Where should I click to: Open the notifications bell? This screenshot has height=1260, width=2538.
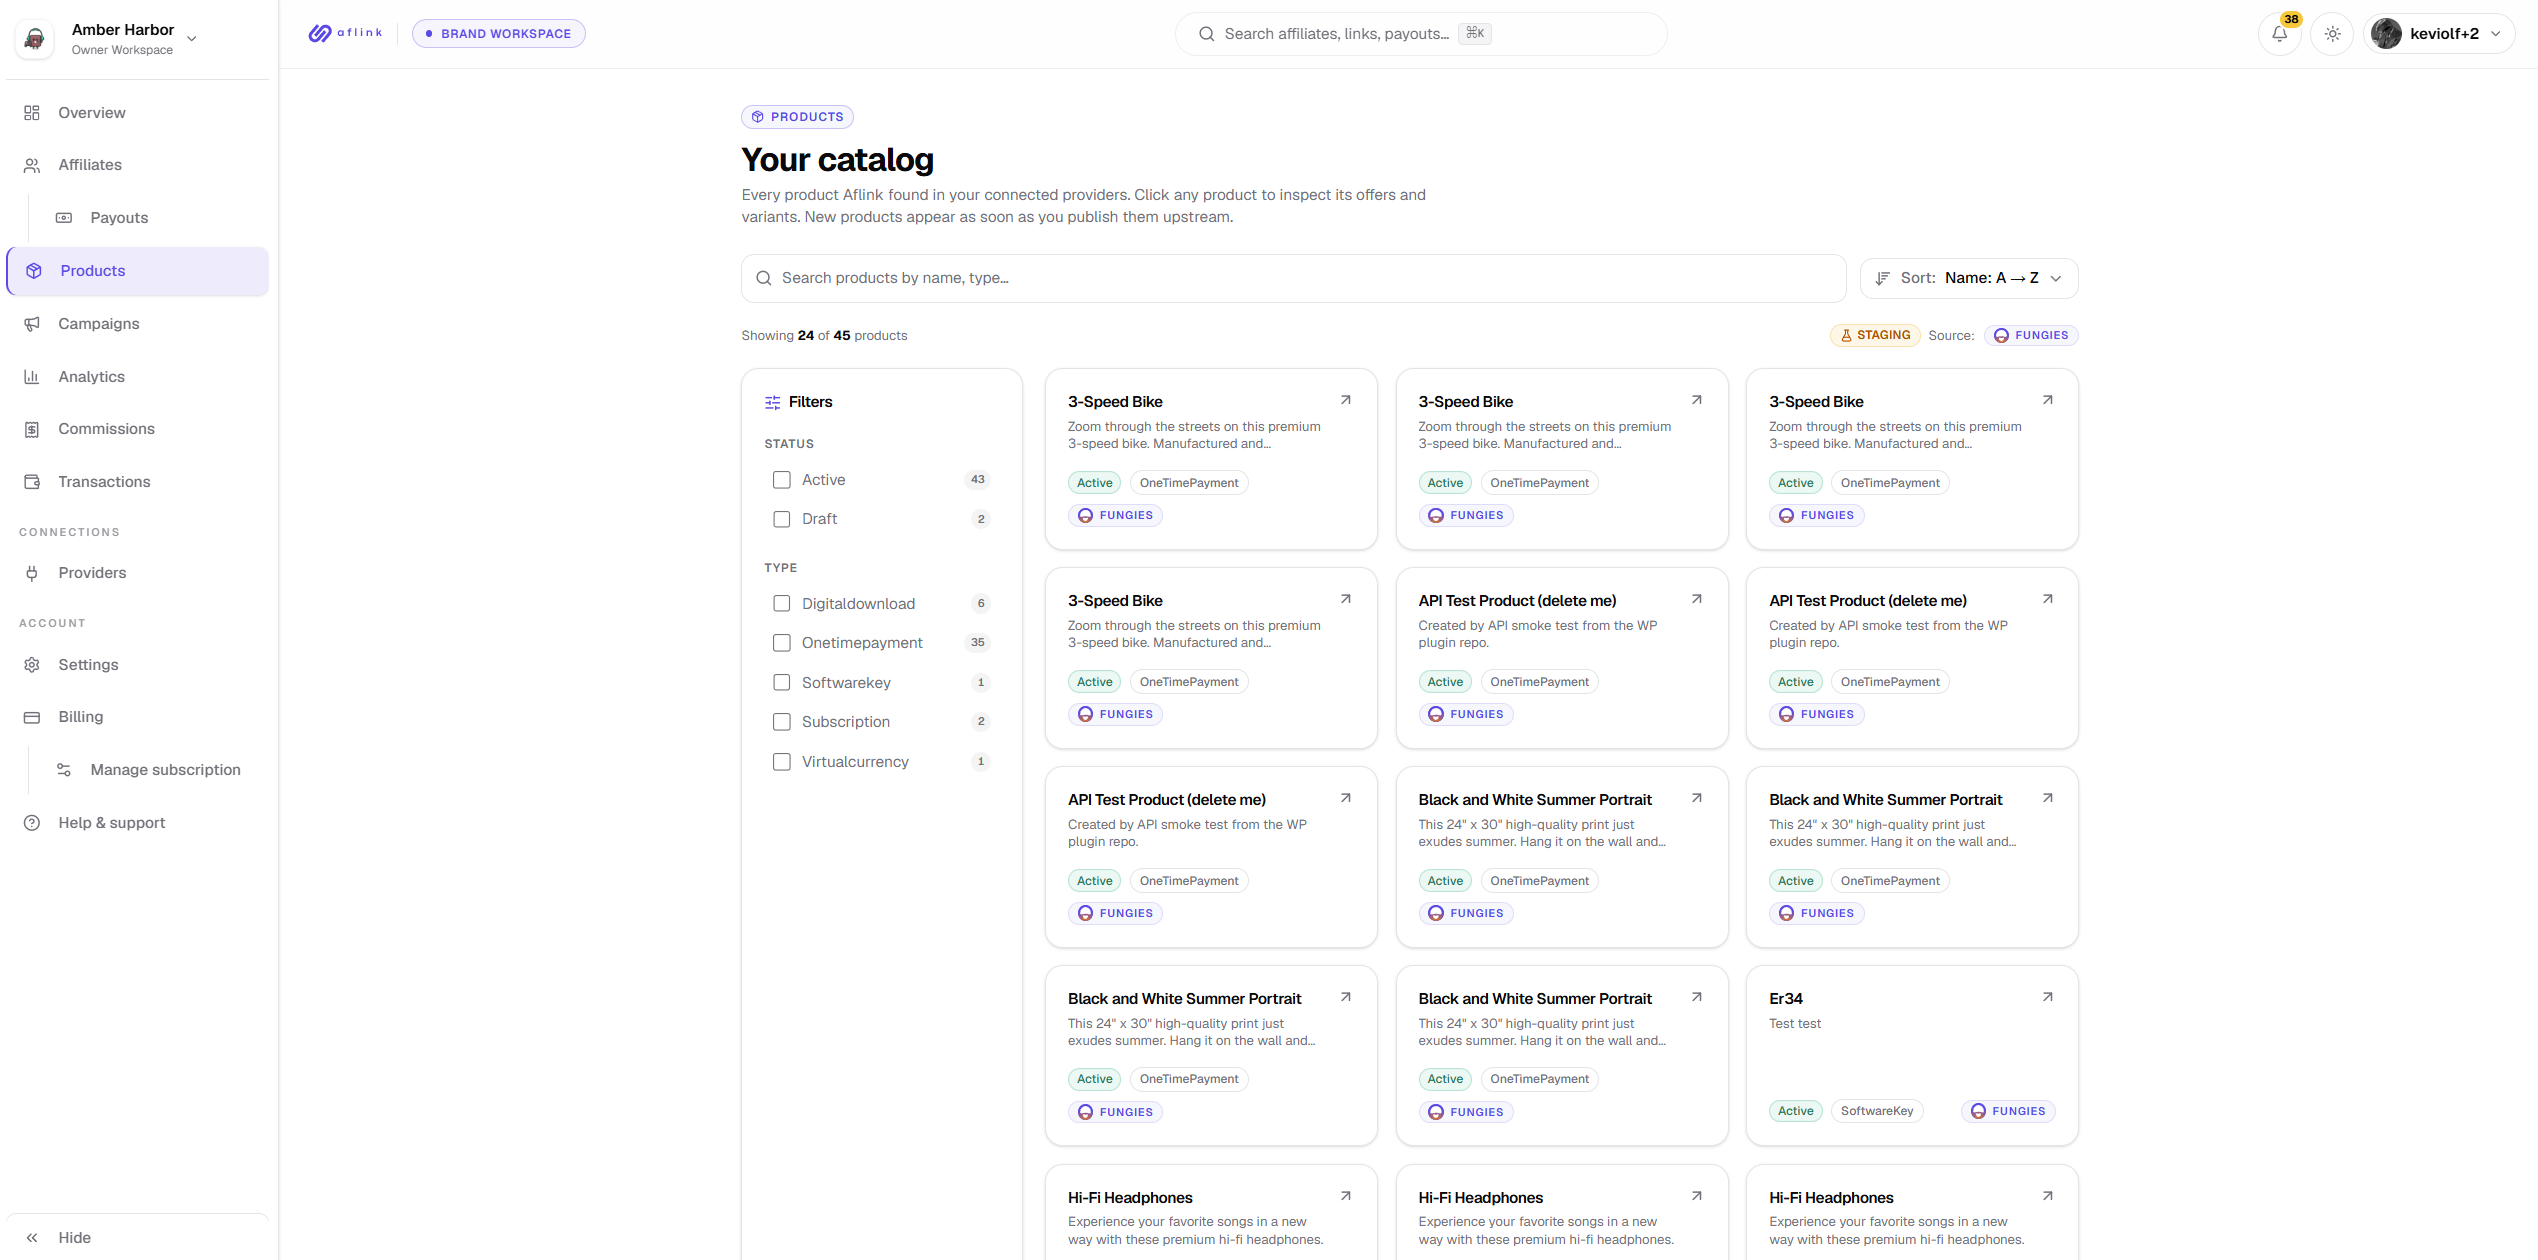click(x=2279, y=34)
